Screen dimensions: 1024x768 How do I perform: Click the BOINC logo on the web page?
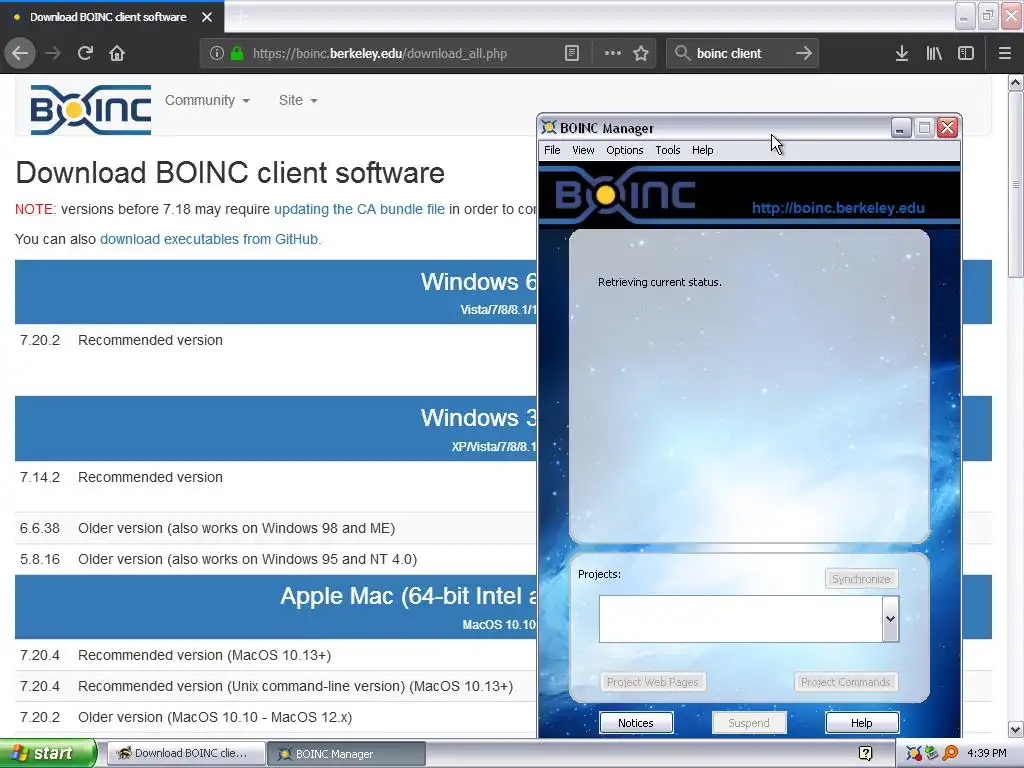(x=91, y=110)
